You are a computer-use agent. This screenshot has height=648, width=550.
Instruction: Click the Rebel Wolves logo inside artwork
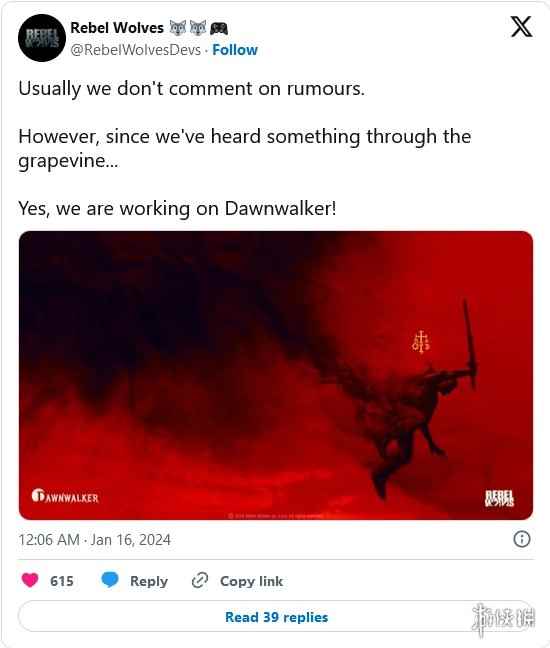499,498
